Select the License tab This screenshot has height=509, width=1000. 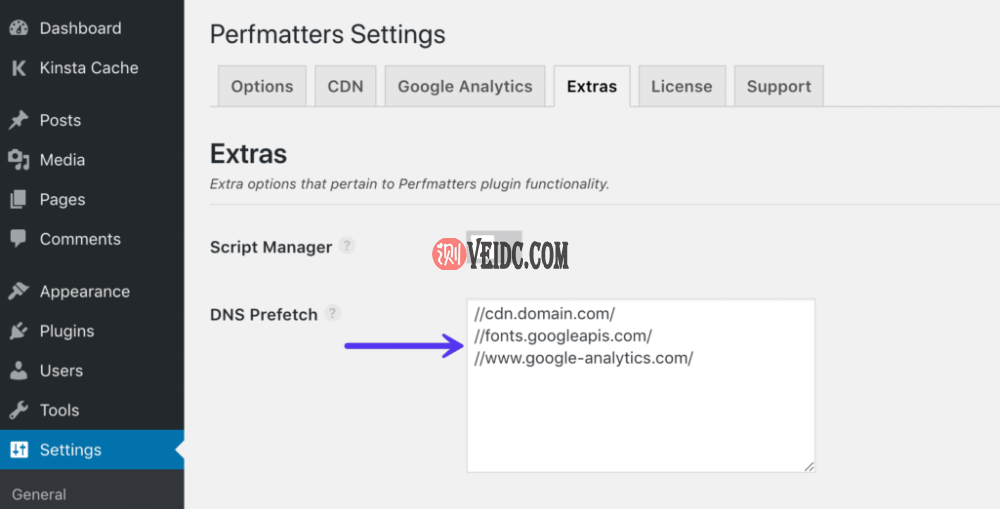click(x=681, y=86)
